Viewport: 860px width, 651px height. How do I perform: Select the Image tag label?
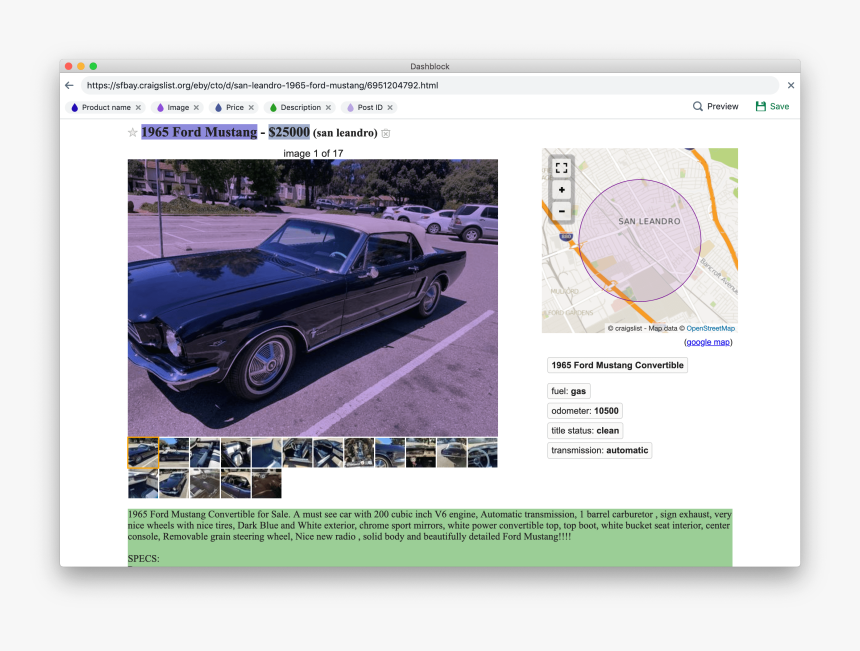178,107
